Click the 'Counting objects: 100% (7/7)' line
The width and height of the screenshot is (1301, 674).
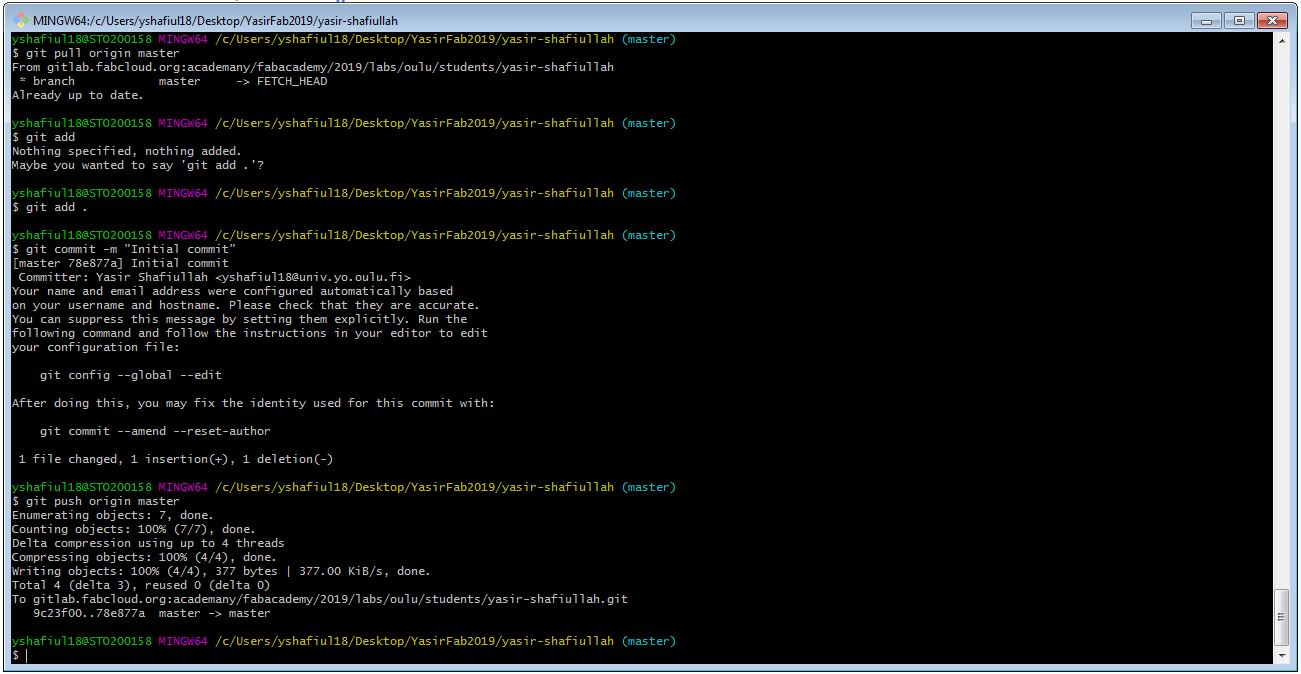(134, 530)
